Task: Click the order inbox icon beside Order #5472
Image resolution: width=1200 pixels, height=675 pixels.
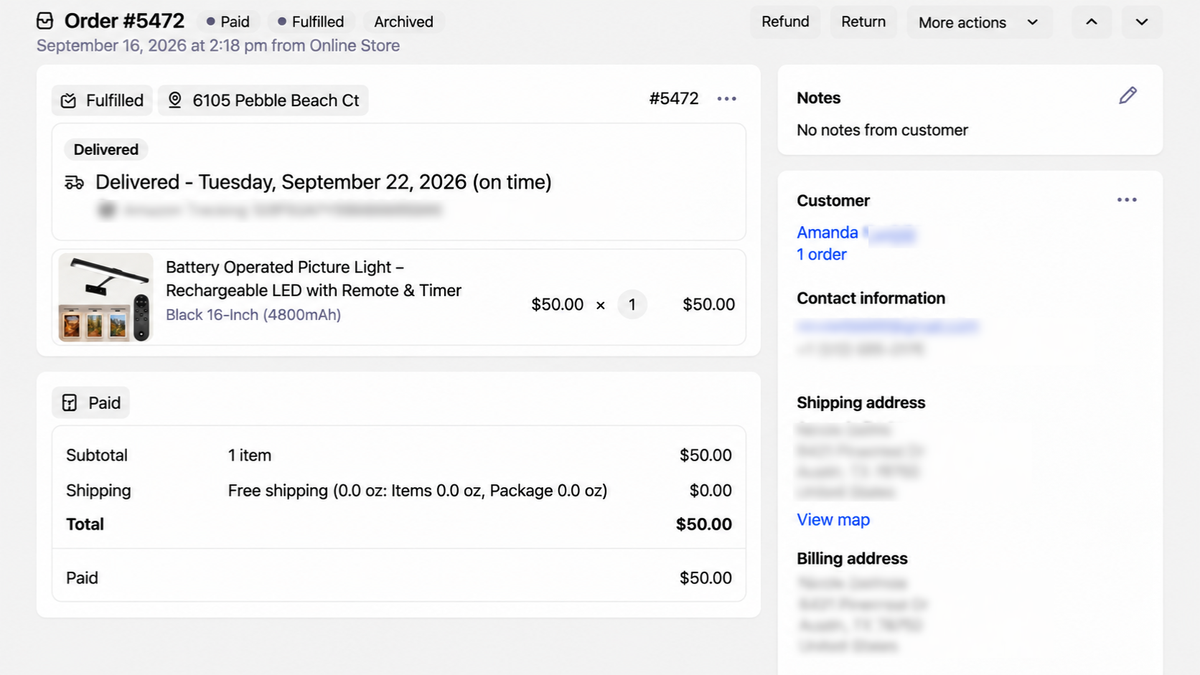Action: coord(46,21)
